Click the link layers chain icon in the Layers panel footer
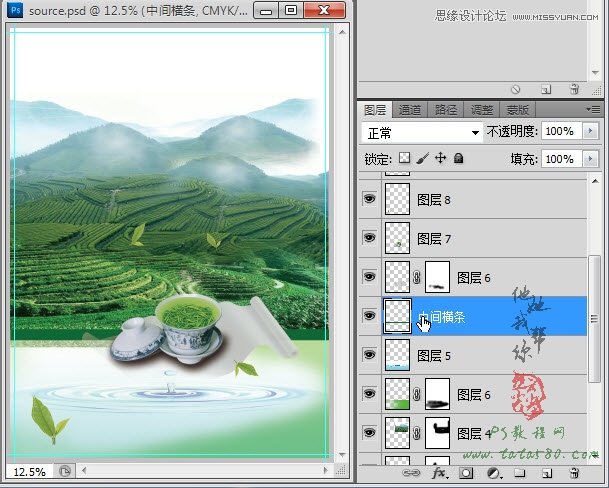The height and width of the screenshot is (488, 609). (411, 473)
